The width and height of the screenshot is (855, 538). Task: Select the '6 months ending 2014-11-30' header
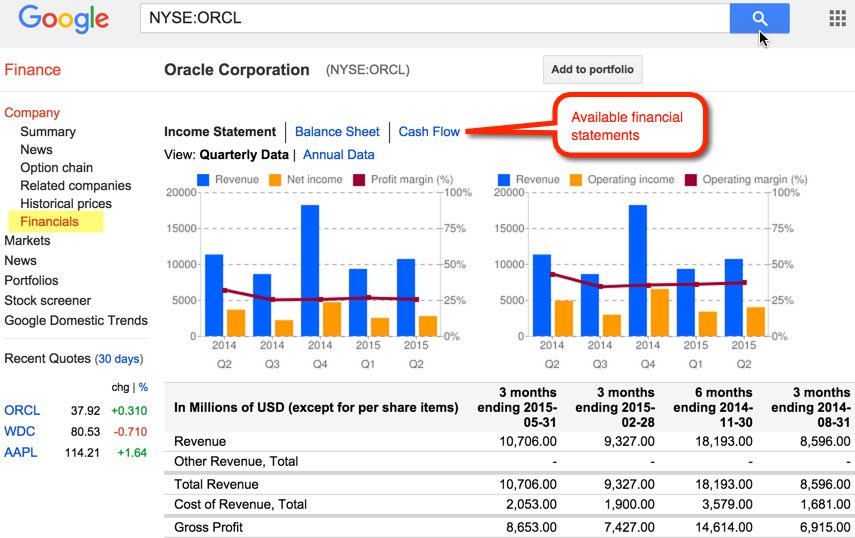coord(713,407)
